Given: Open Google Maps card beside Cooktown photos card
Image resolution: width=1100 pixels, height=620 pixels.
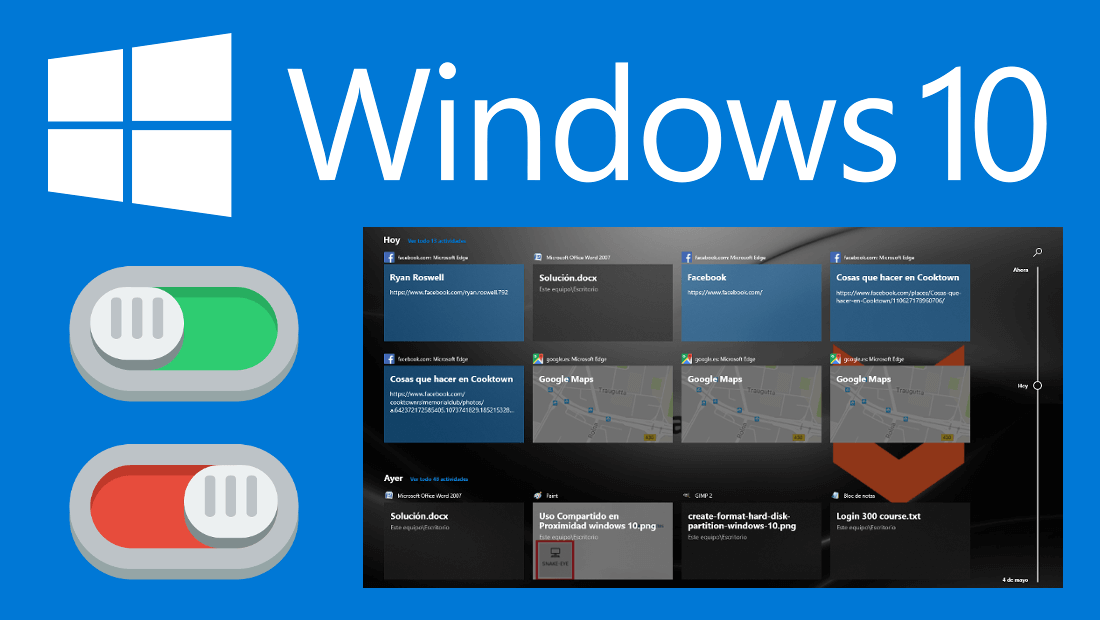Looking at the screenshot, I should (x=603, y=404).
